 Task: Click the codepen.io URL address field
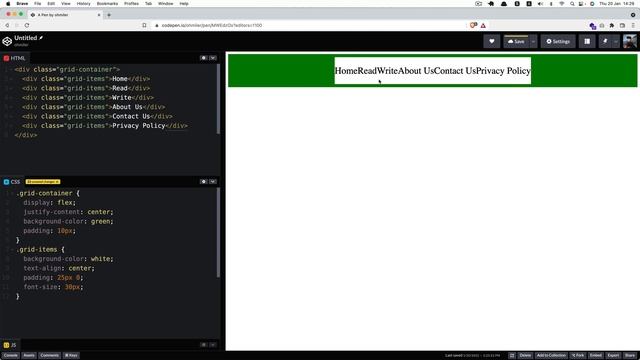[211, 25]
